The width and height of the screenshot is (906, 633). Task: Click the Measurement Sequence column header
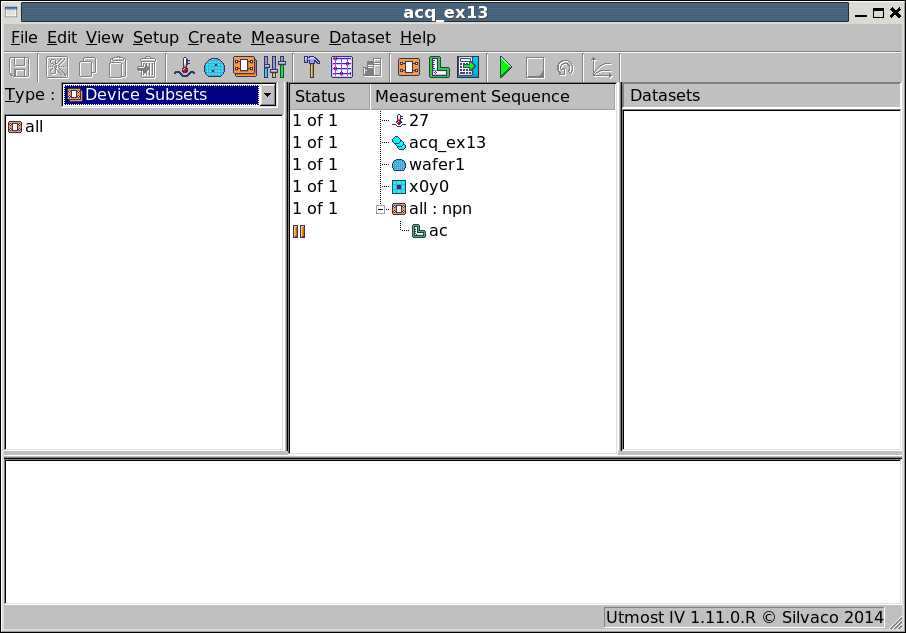point(492,96)
